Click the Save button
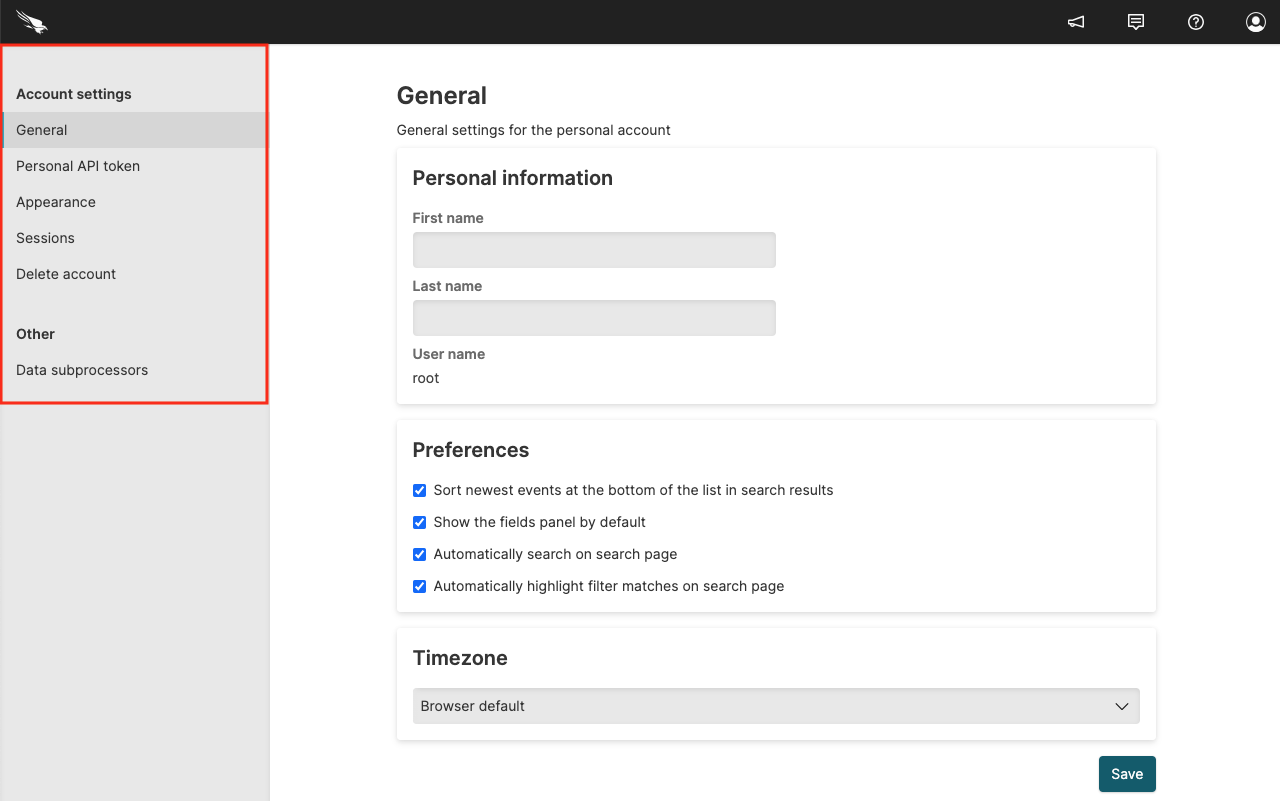 pyautogui.click(x=1127, y=774)
